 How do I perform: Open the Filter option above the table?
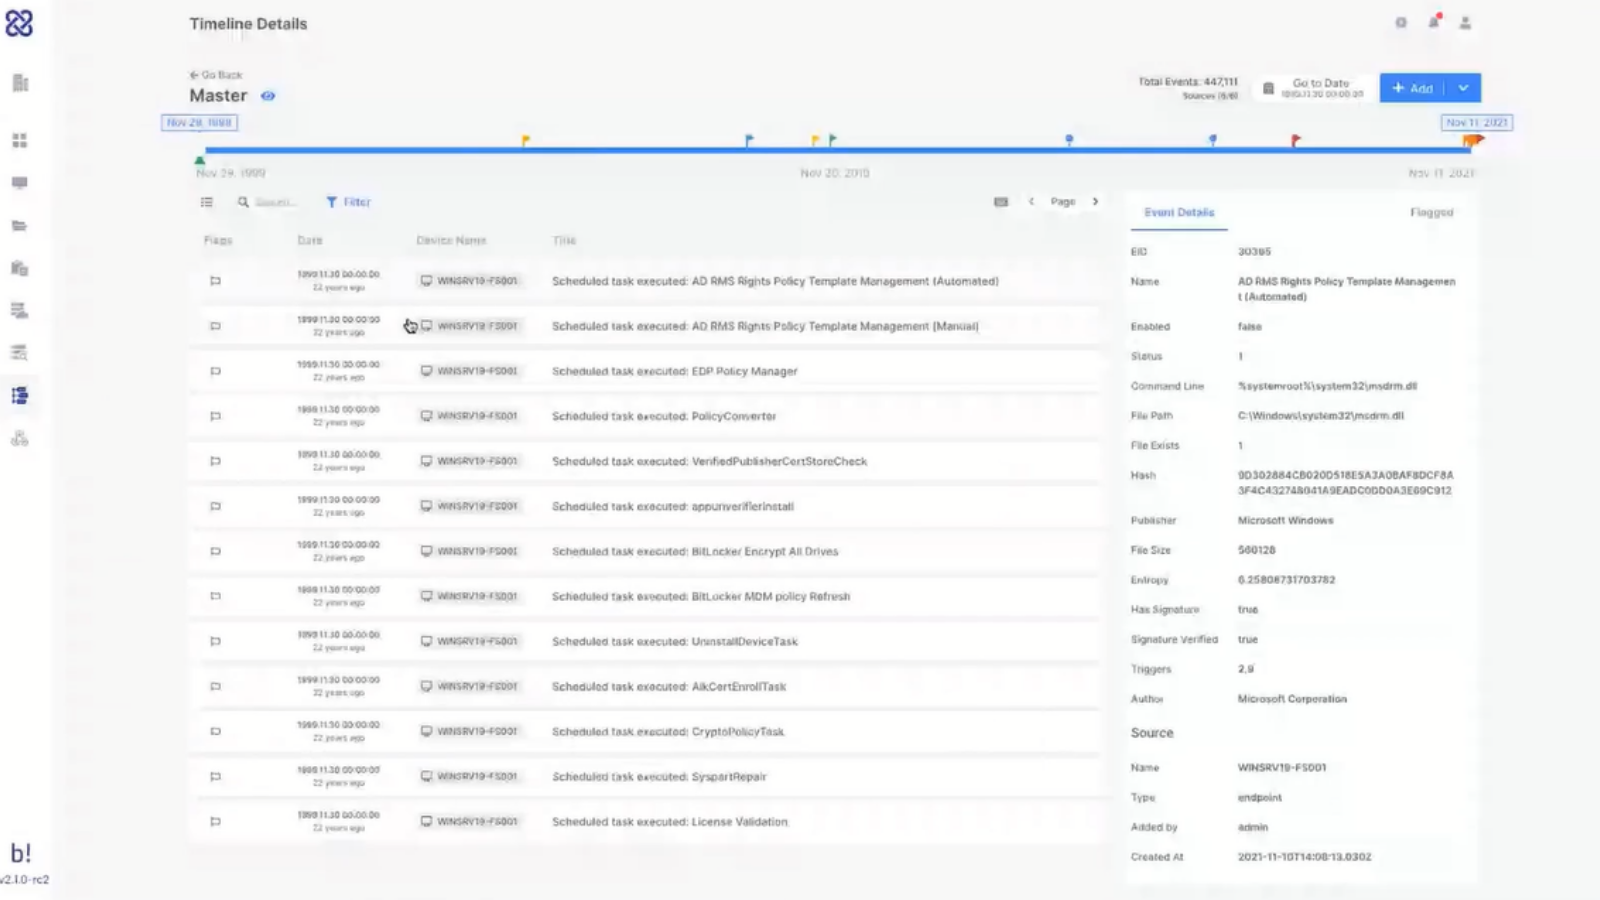[x=348, y=202]
